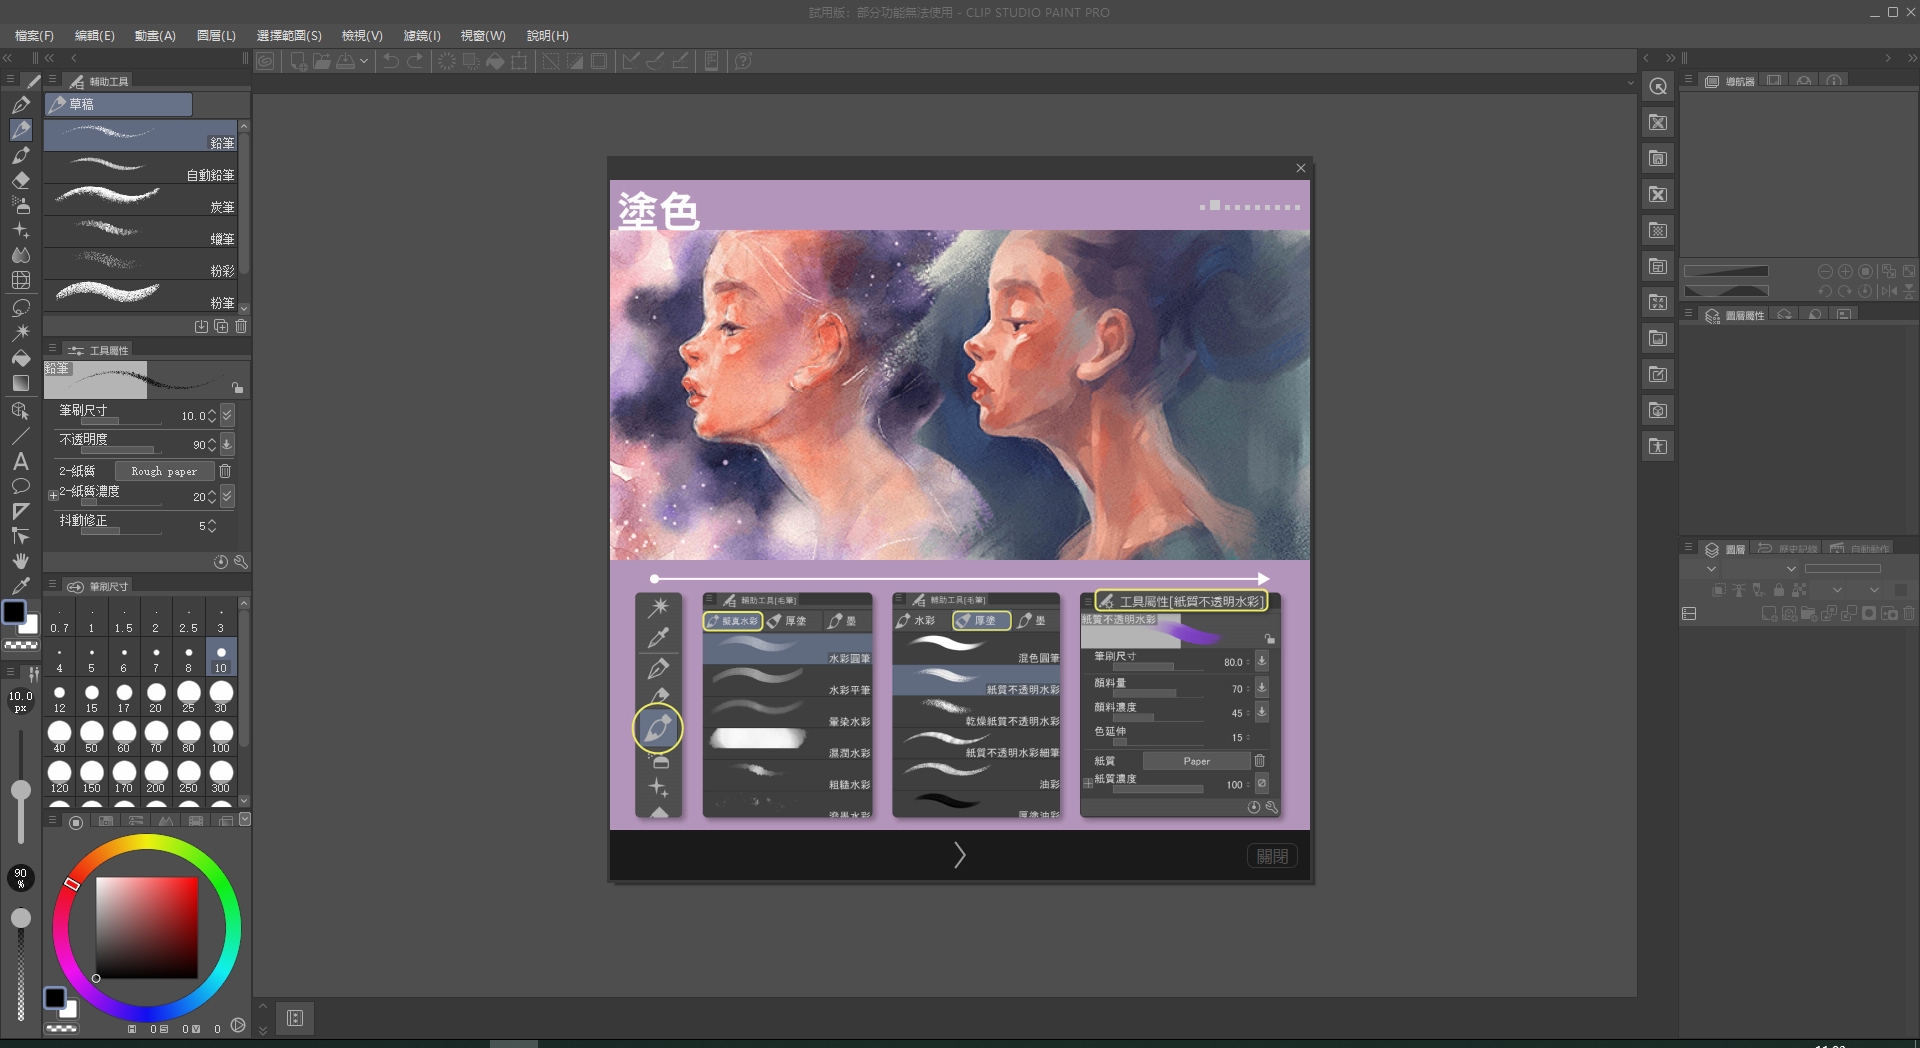Open save options dropdown arrow in command bar

tap(364, 61)
